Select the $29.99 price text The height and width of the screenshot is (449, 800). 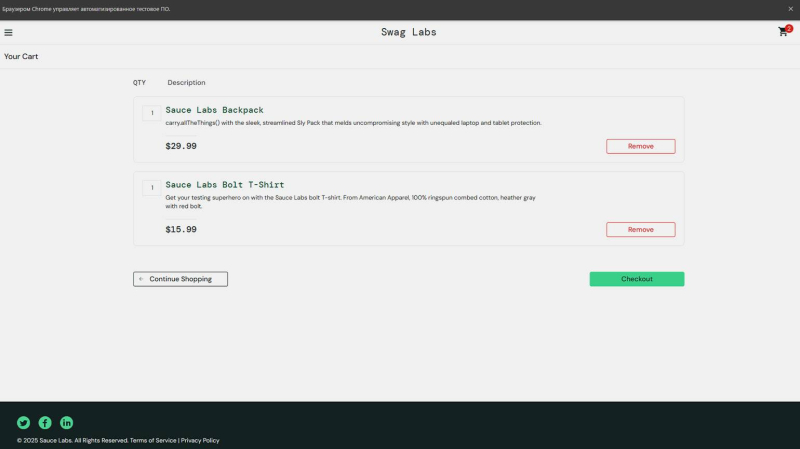click(x=181, y=146)
